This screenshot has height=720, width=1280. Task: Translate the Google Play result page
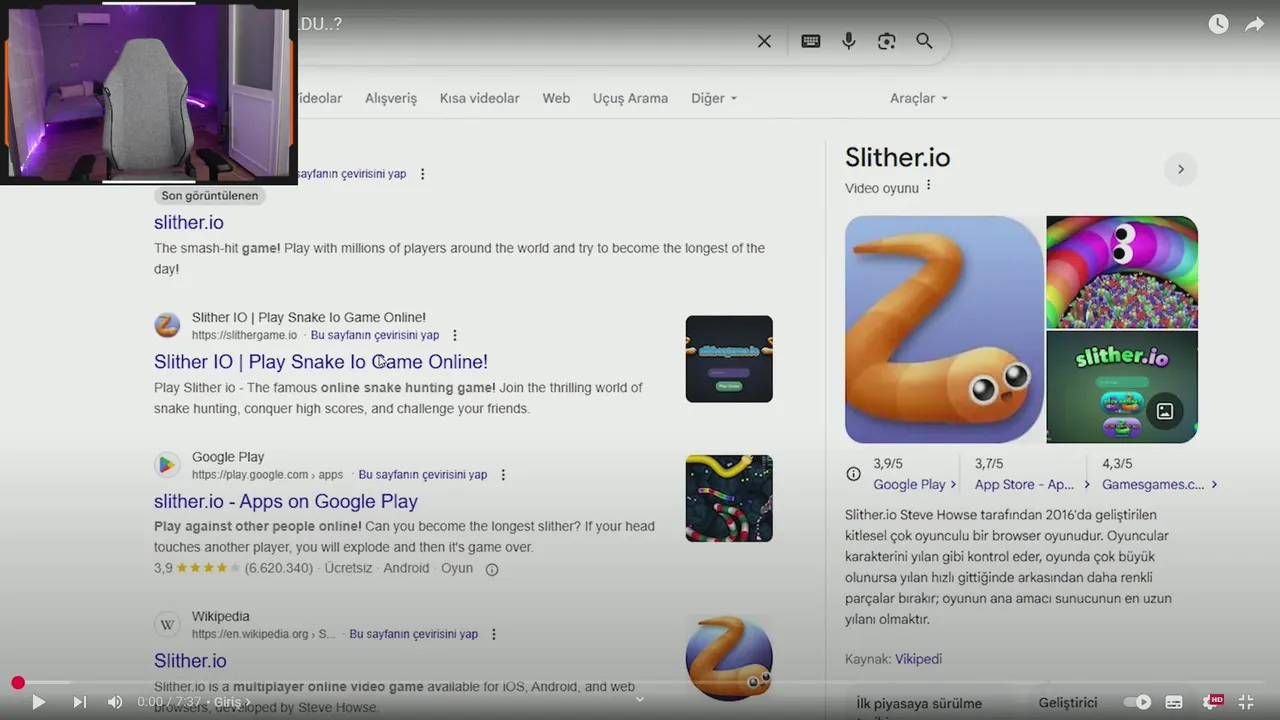(x=423, y=475)
